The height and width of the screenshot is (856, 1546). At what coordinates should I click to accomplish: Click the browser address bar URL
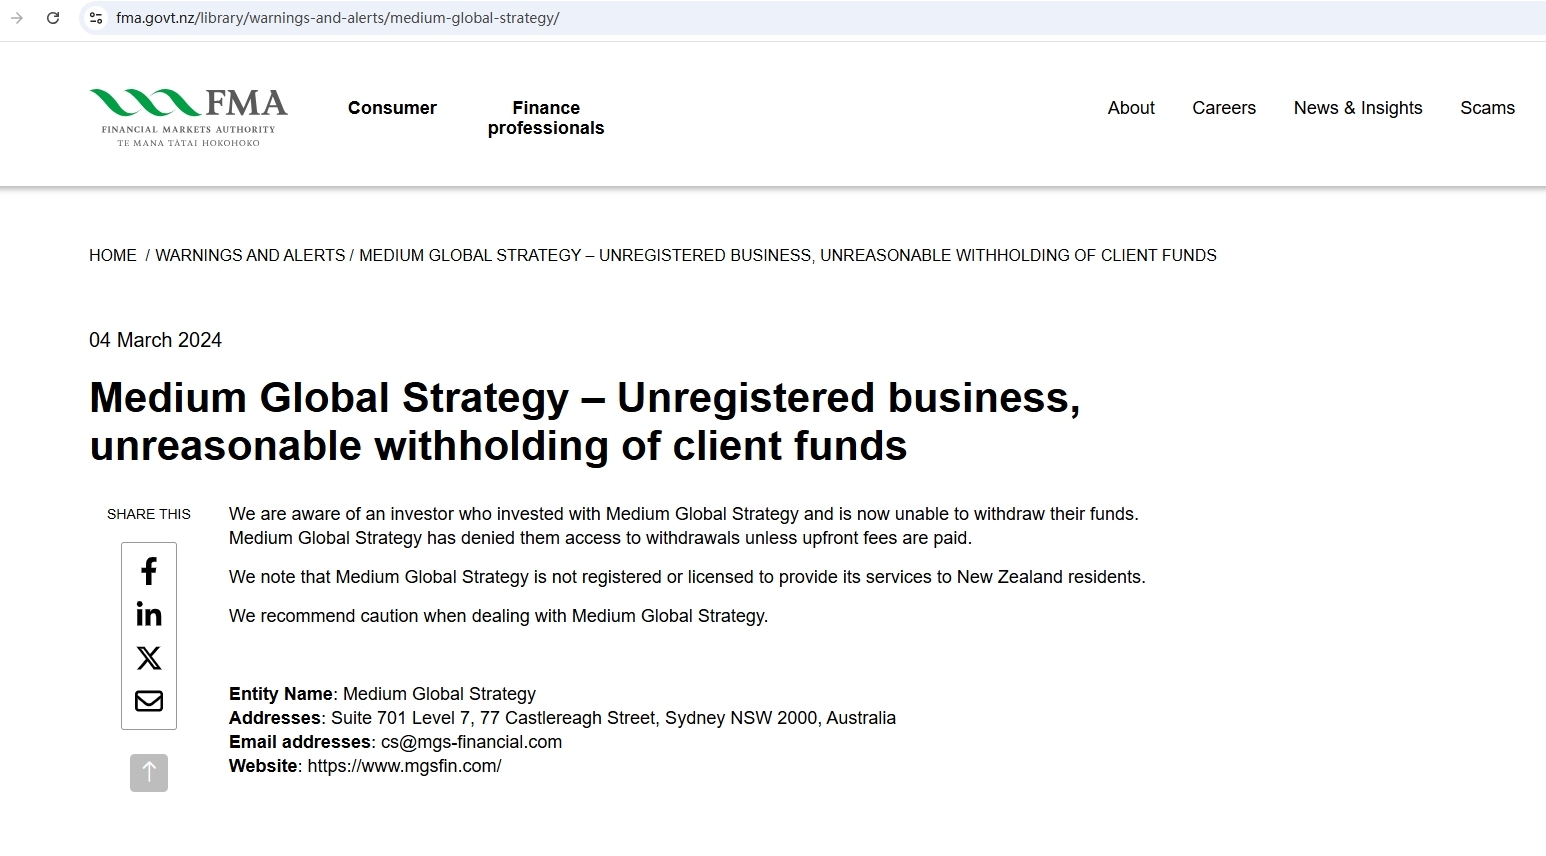(338, 18)
